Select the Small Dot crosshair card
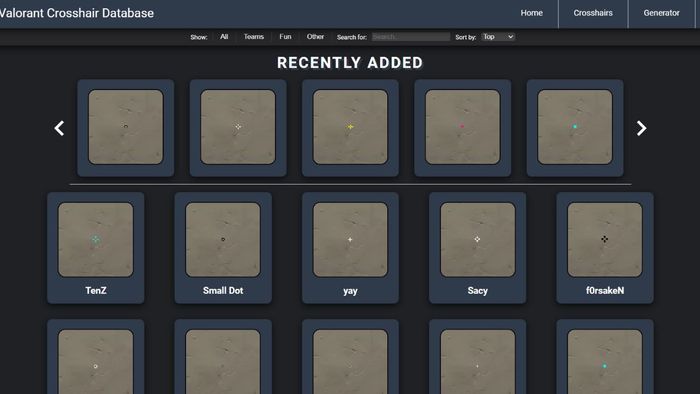Viewport: 700px width, 394px height. [223, 248]
